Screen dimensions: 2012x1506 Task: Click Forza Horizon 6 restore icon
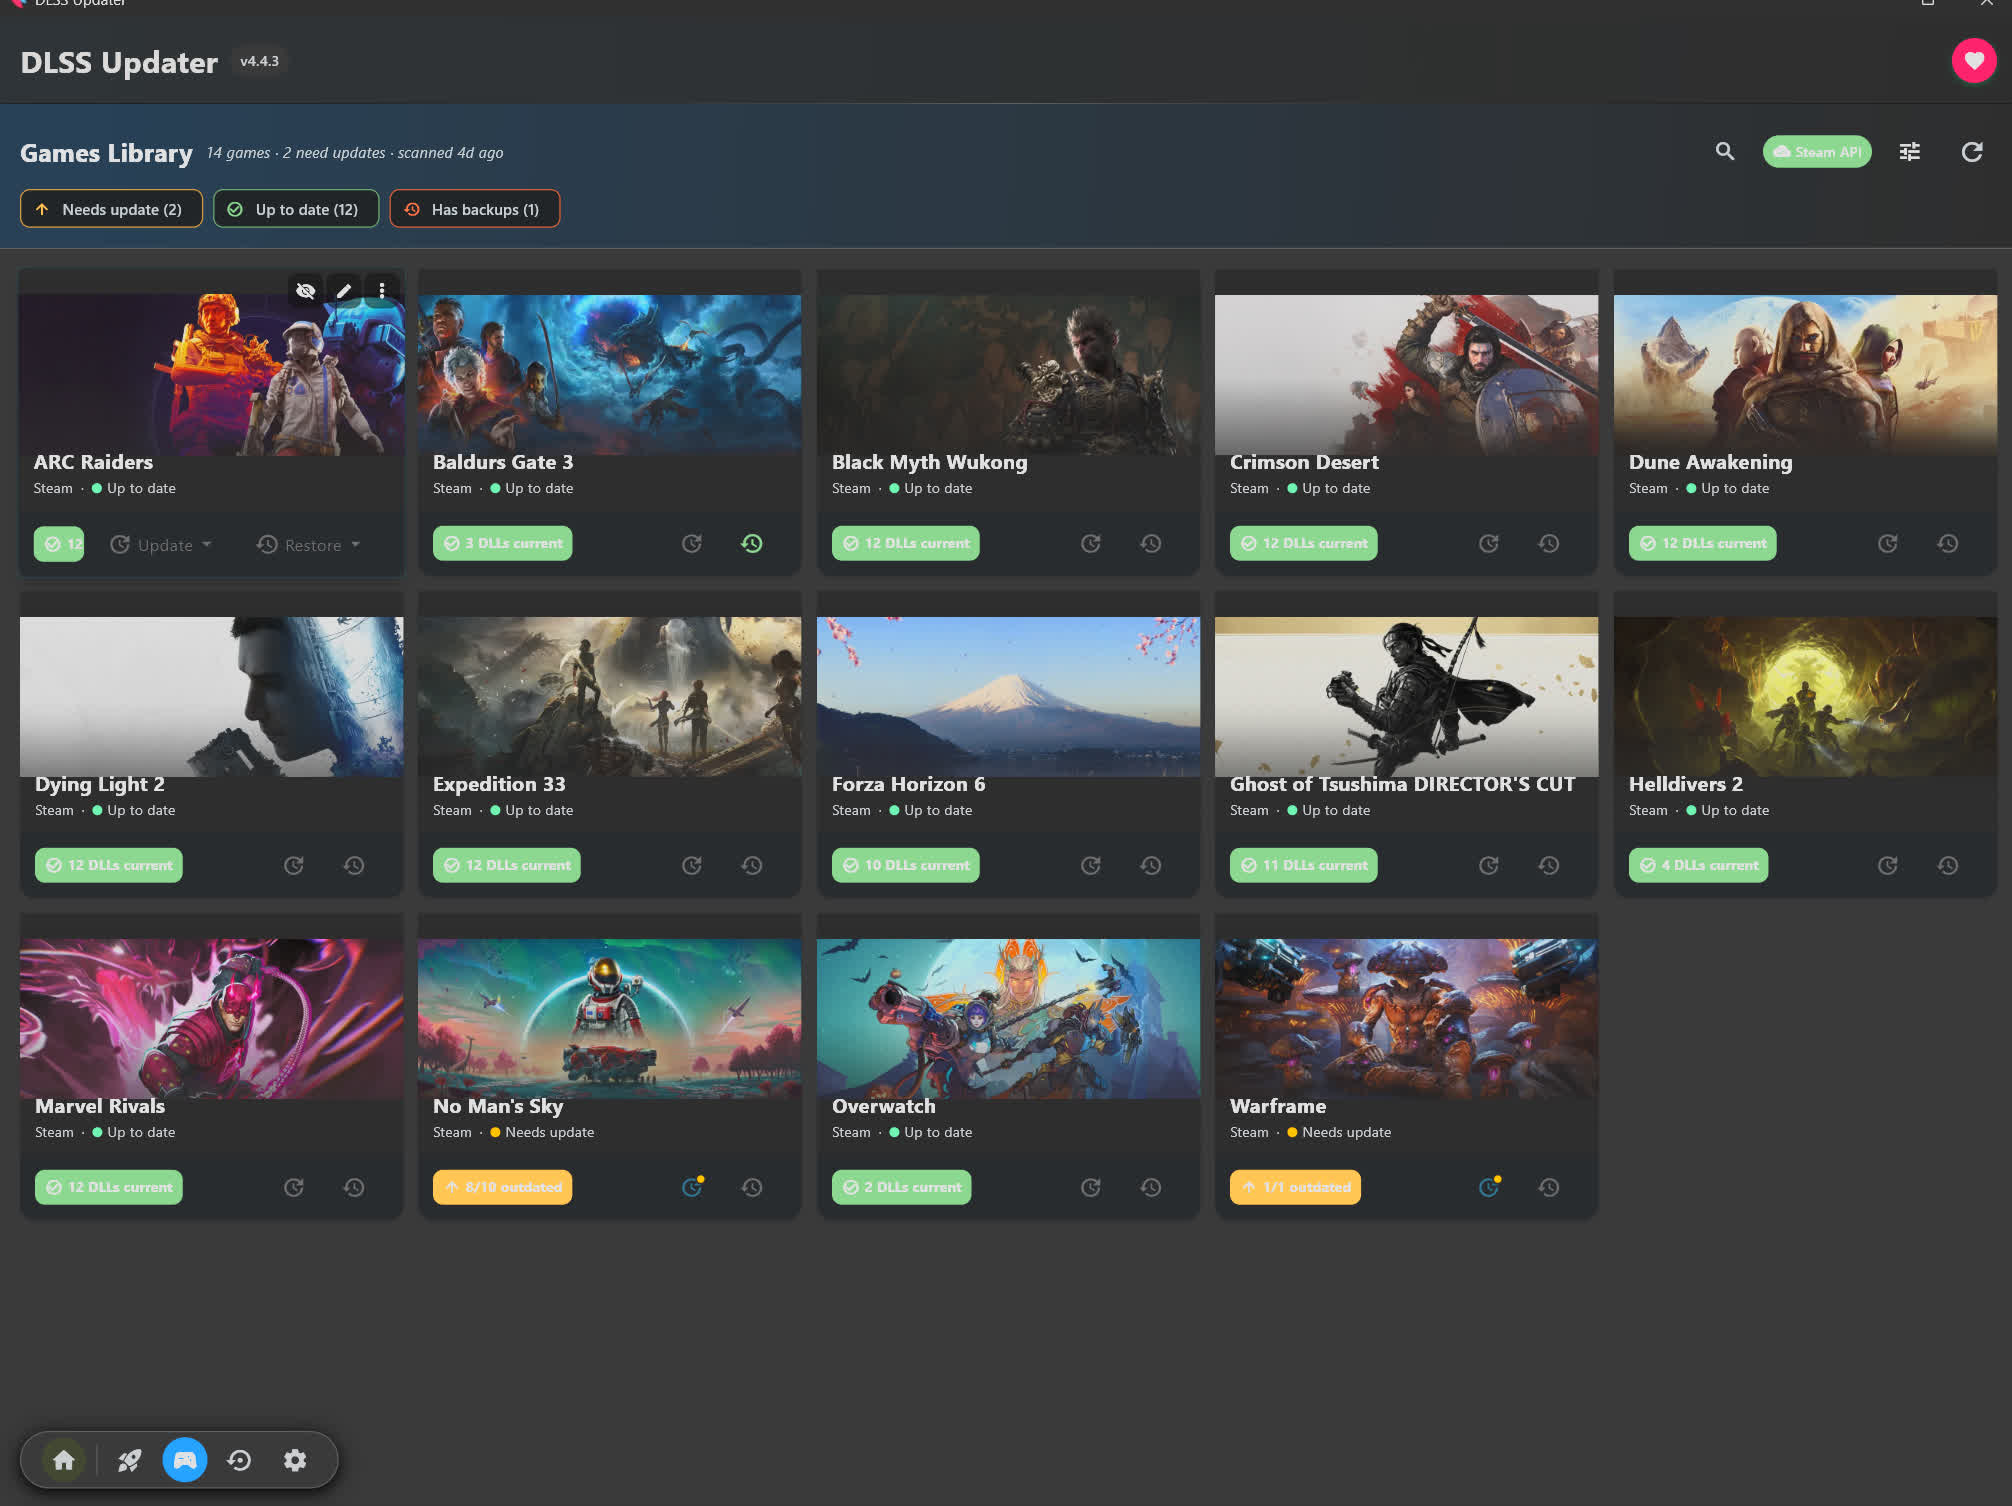[x=1151, y=866]
